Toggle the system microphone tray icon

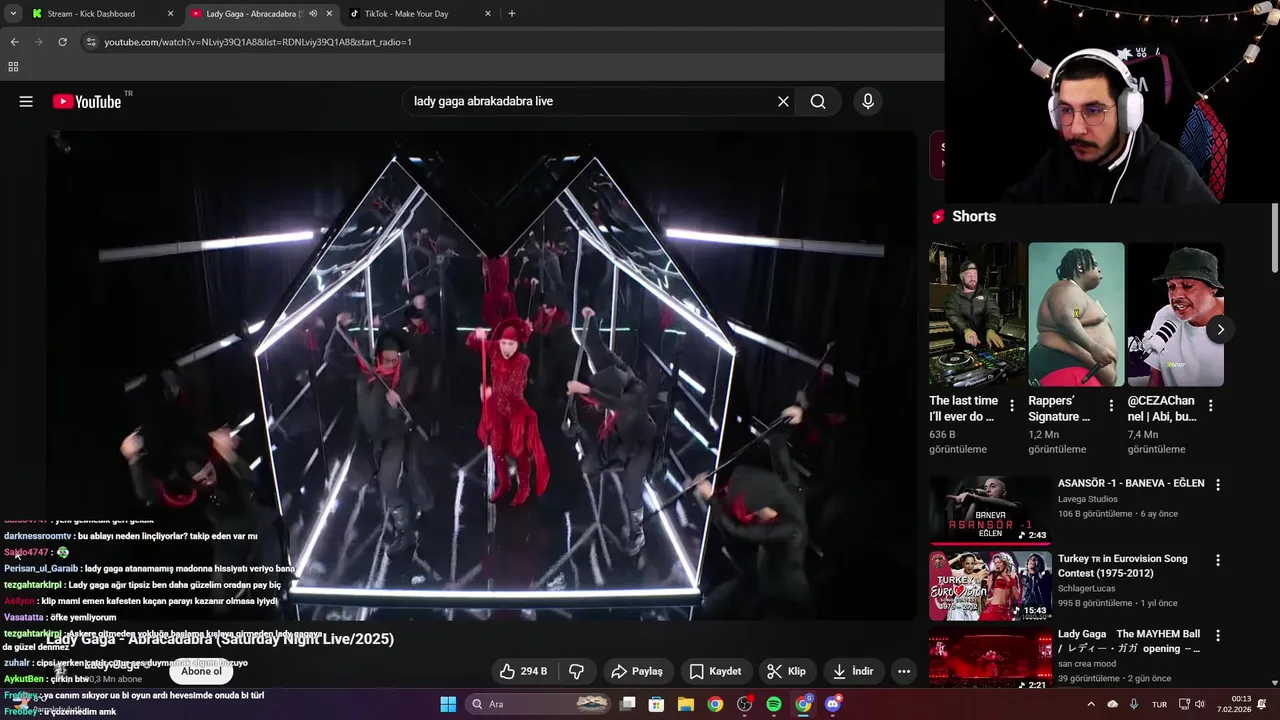[1134, 704]
